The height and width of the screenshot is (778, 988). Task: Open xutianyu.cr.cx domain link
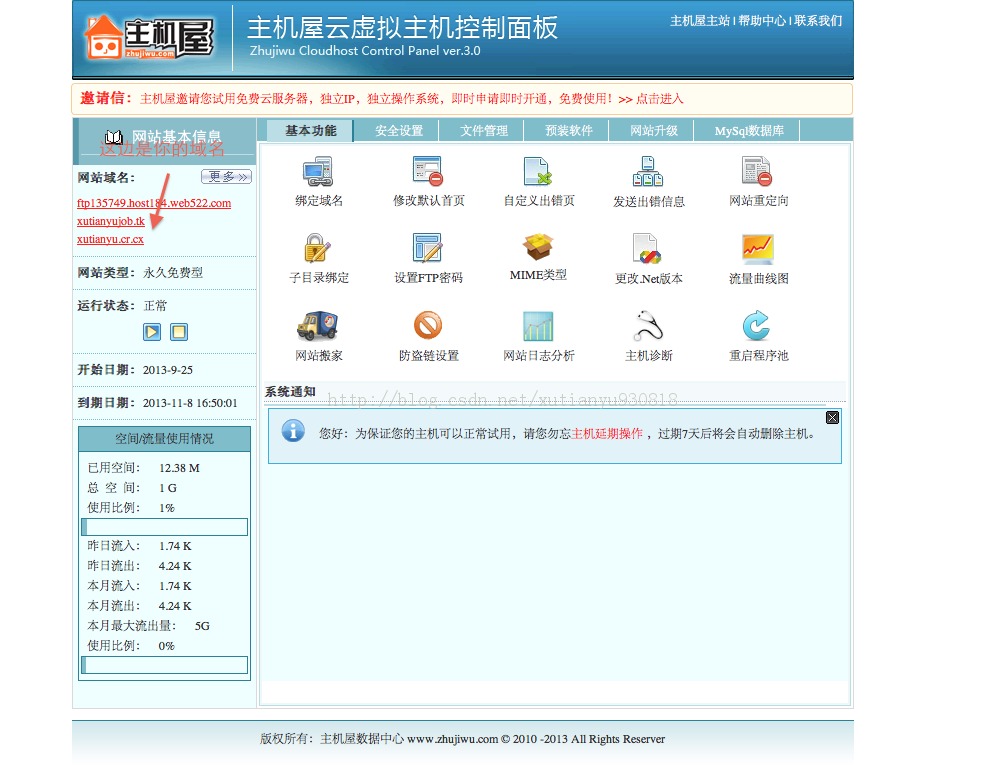[110, 239]
